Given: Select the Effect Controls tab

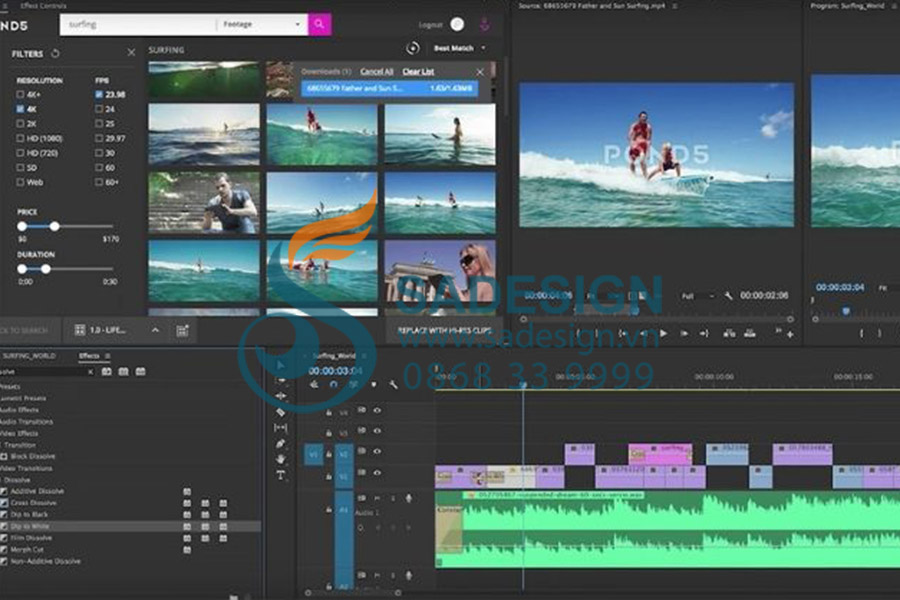Looking at the screenshot, I should (43, 6).
